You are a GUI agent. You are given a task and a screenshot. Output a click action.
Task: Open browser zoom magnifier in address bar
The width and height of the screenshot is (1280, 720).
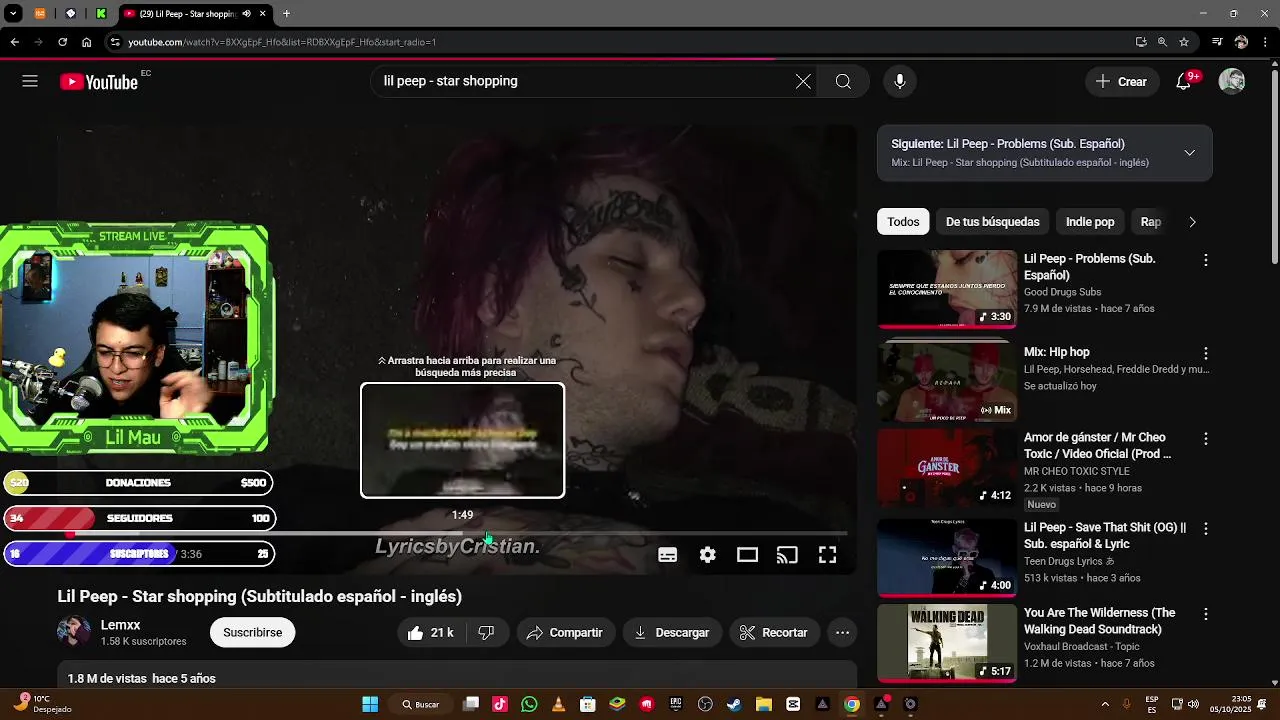(x=1162, y=42)
